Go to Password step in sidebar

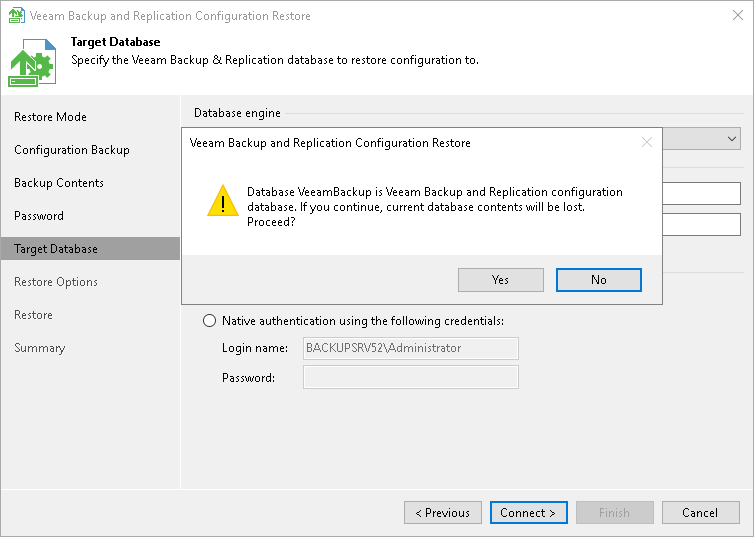click(x=39, y=216)
